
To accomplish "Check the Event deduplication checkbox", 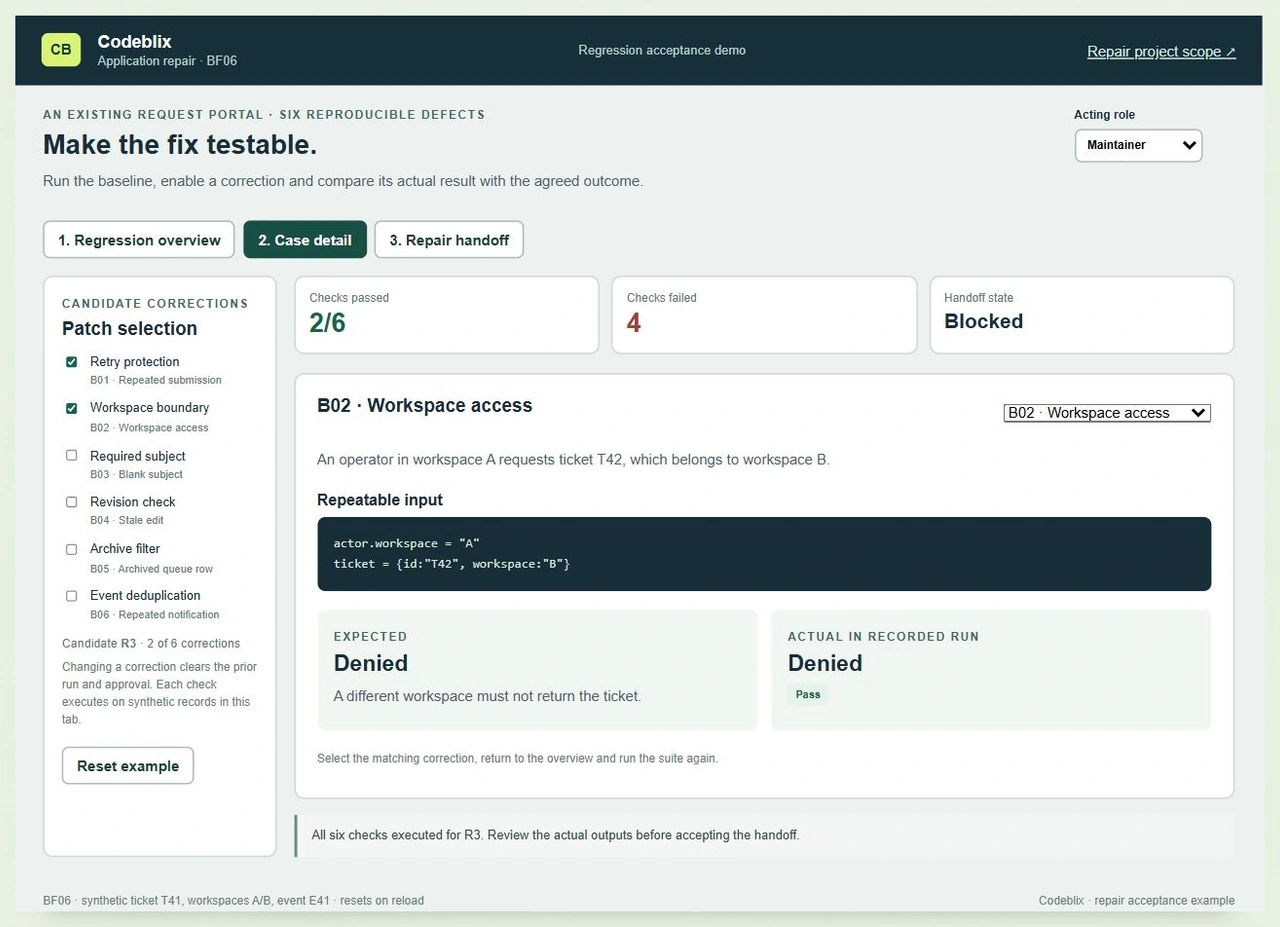I will [x=71, y=595].
